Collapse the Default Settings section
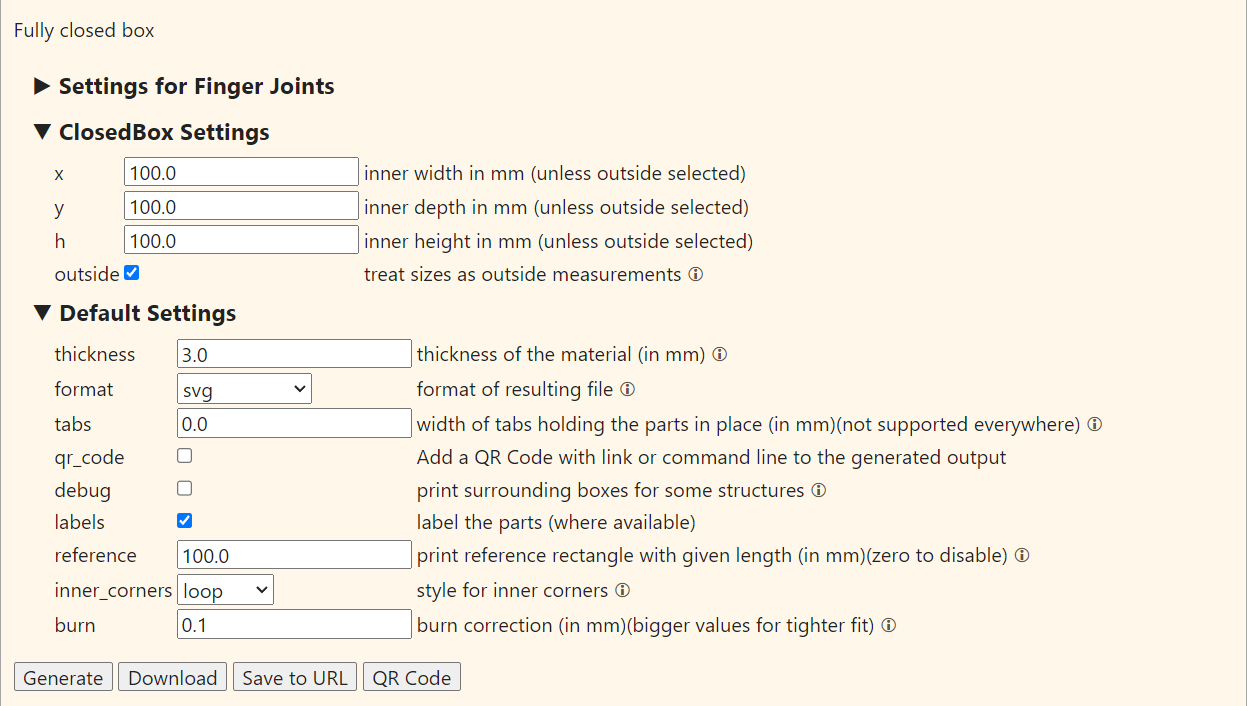1247x706 pixels. 135,313
